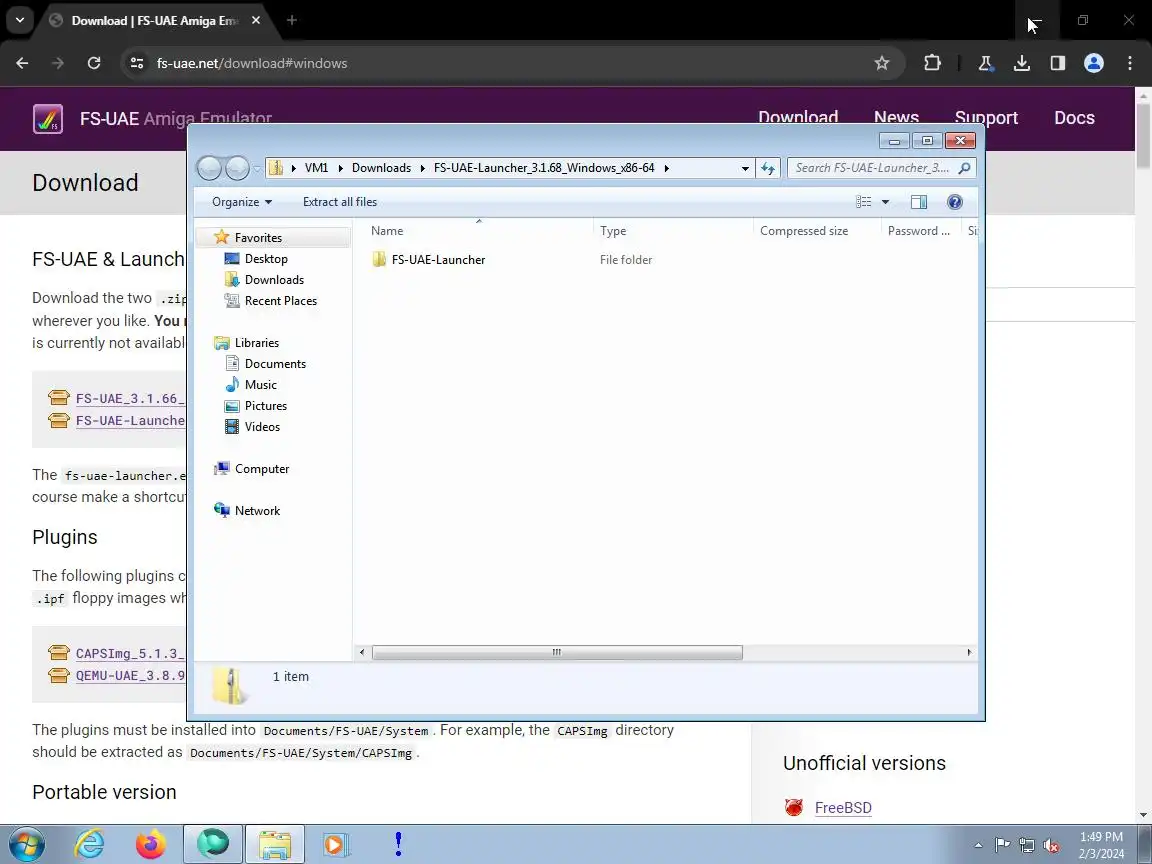Click the Chrome back arrow
Image resolution: width=1152 pixels, height=864 pixels.
[22, 63]
